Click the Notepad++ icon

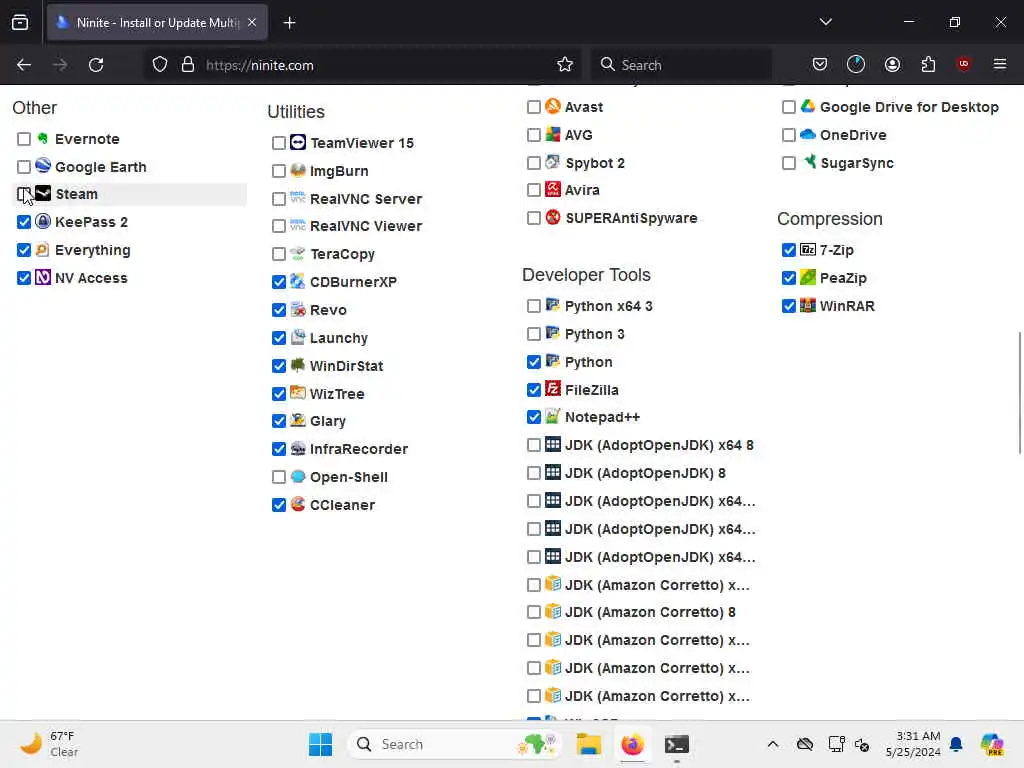pyautogui.click(x=552, y=417)
